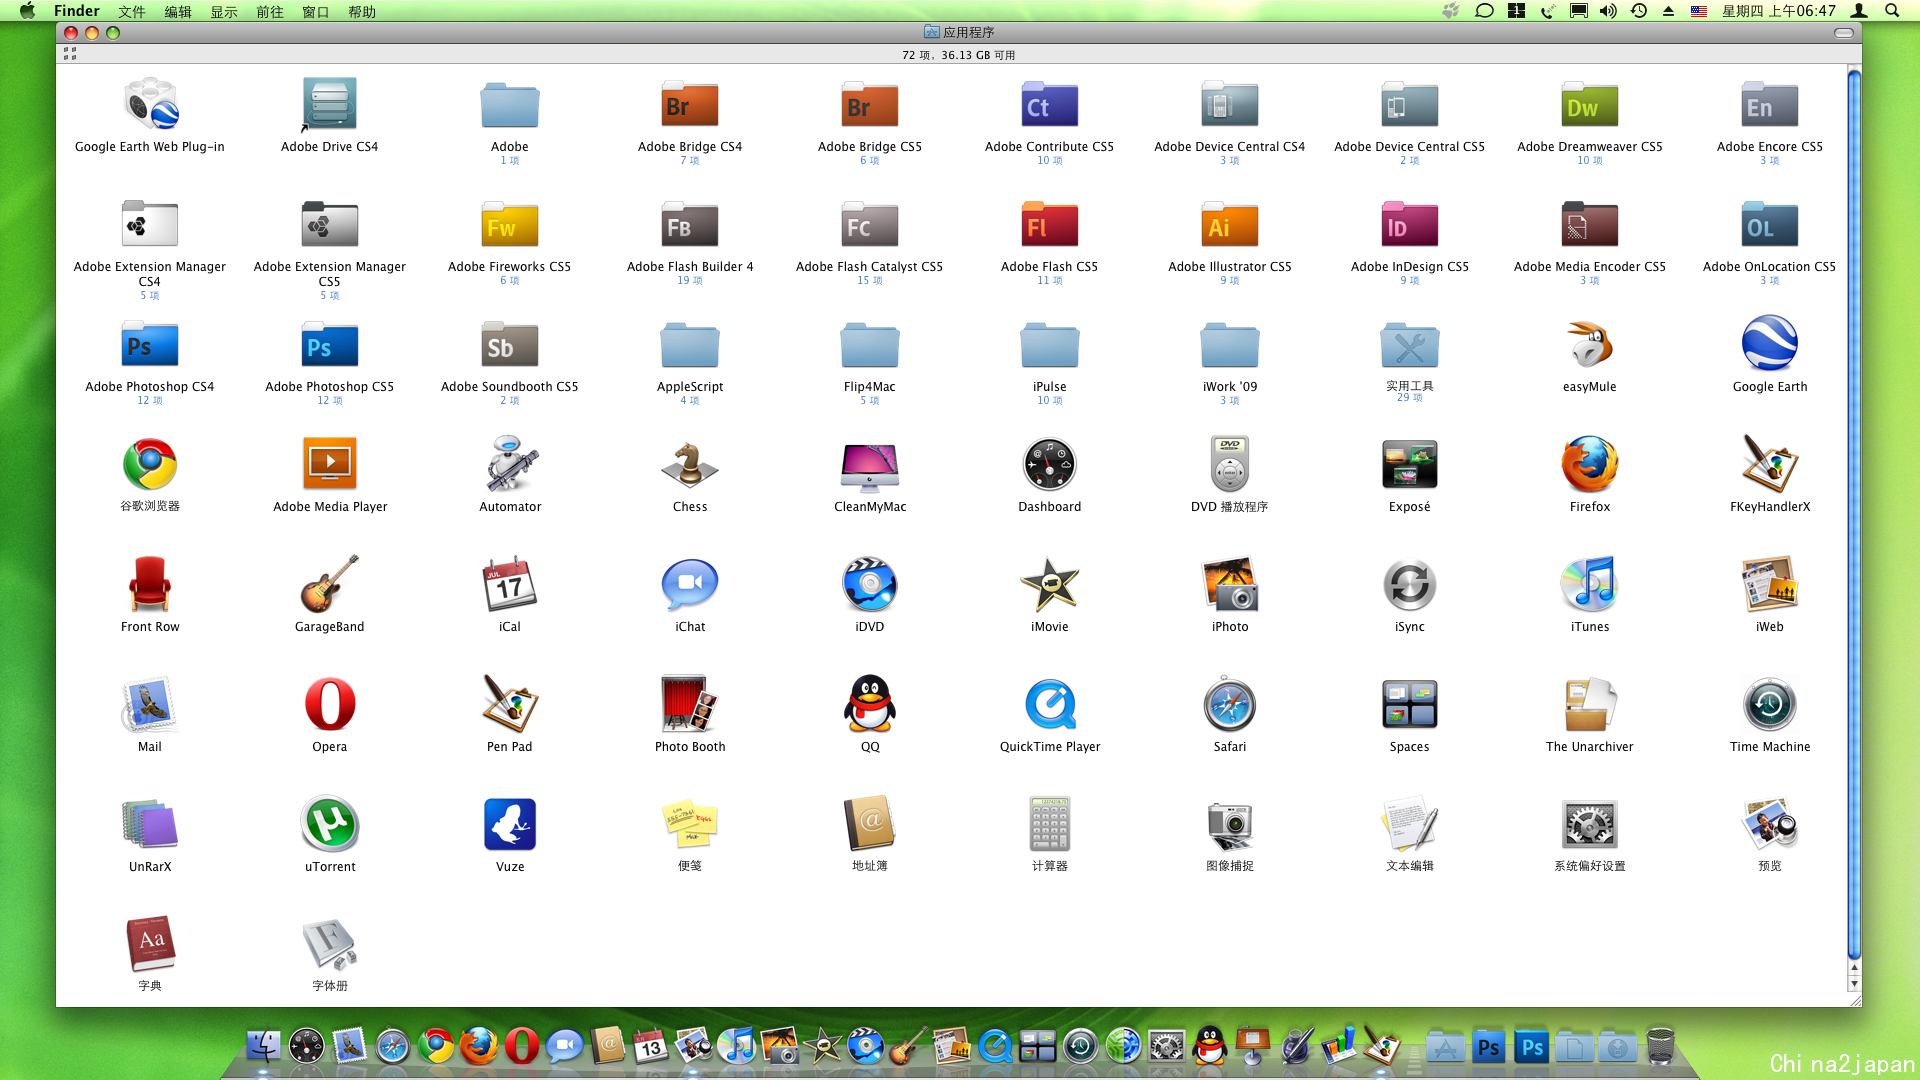
Task: Open the GarageBand guitar icon
Action: coord(330,584)
